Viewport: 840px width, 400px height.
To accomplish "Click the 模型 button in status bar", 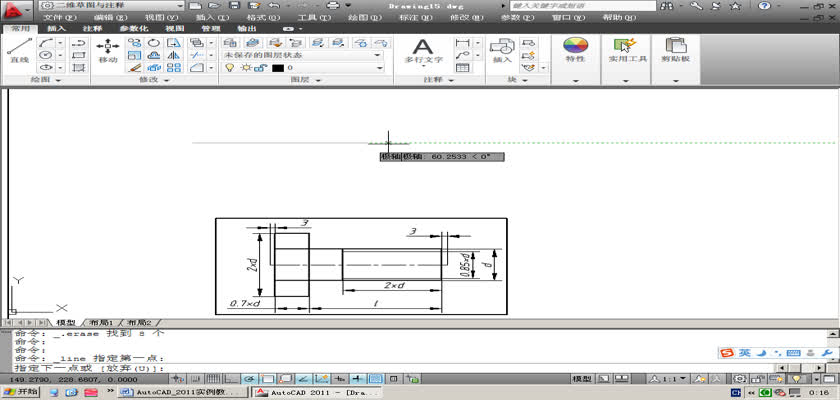I will (582, 379).
